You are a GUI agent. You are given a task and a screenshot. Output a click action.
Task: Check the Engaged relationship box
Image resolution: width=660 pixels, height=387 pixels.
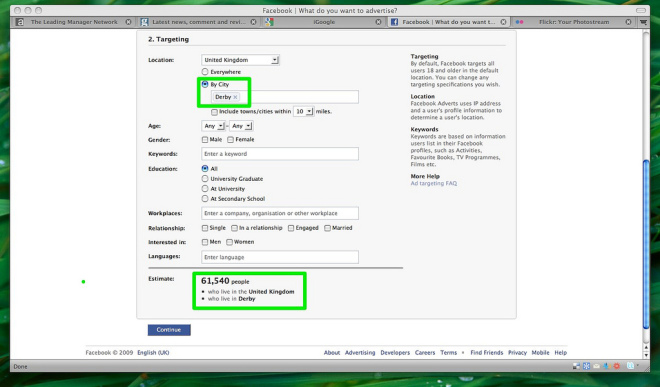[x=291, y=228]
